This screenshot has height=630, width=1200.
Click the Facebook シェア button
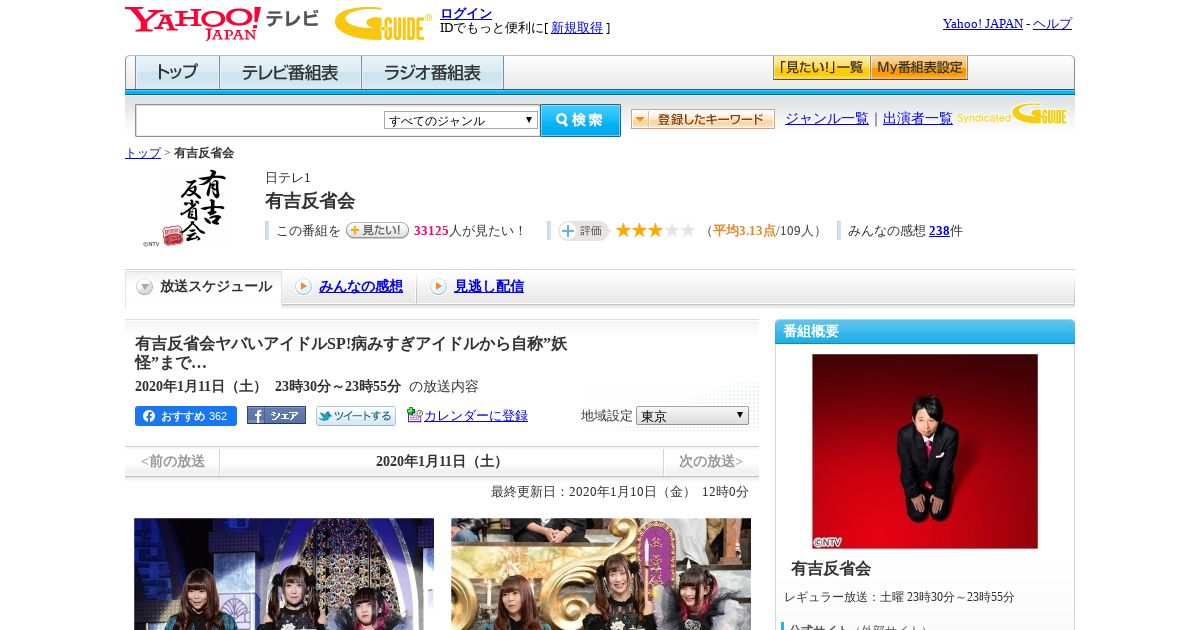(276, 416)
